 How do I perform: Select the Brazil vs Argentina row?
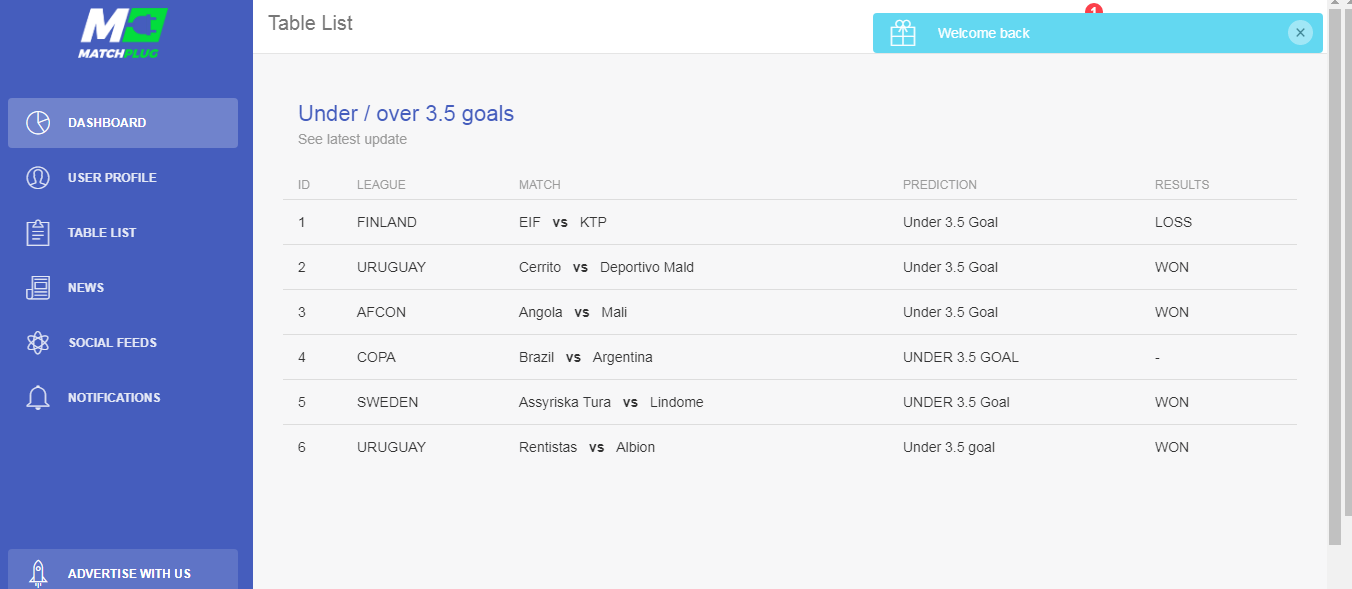tap(790, 357)
